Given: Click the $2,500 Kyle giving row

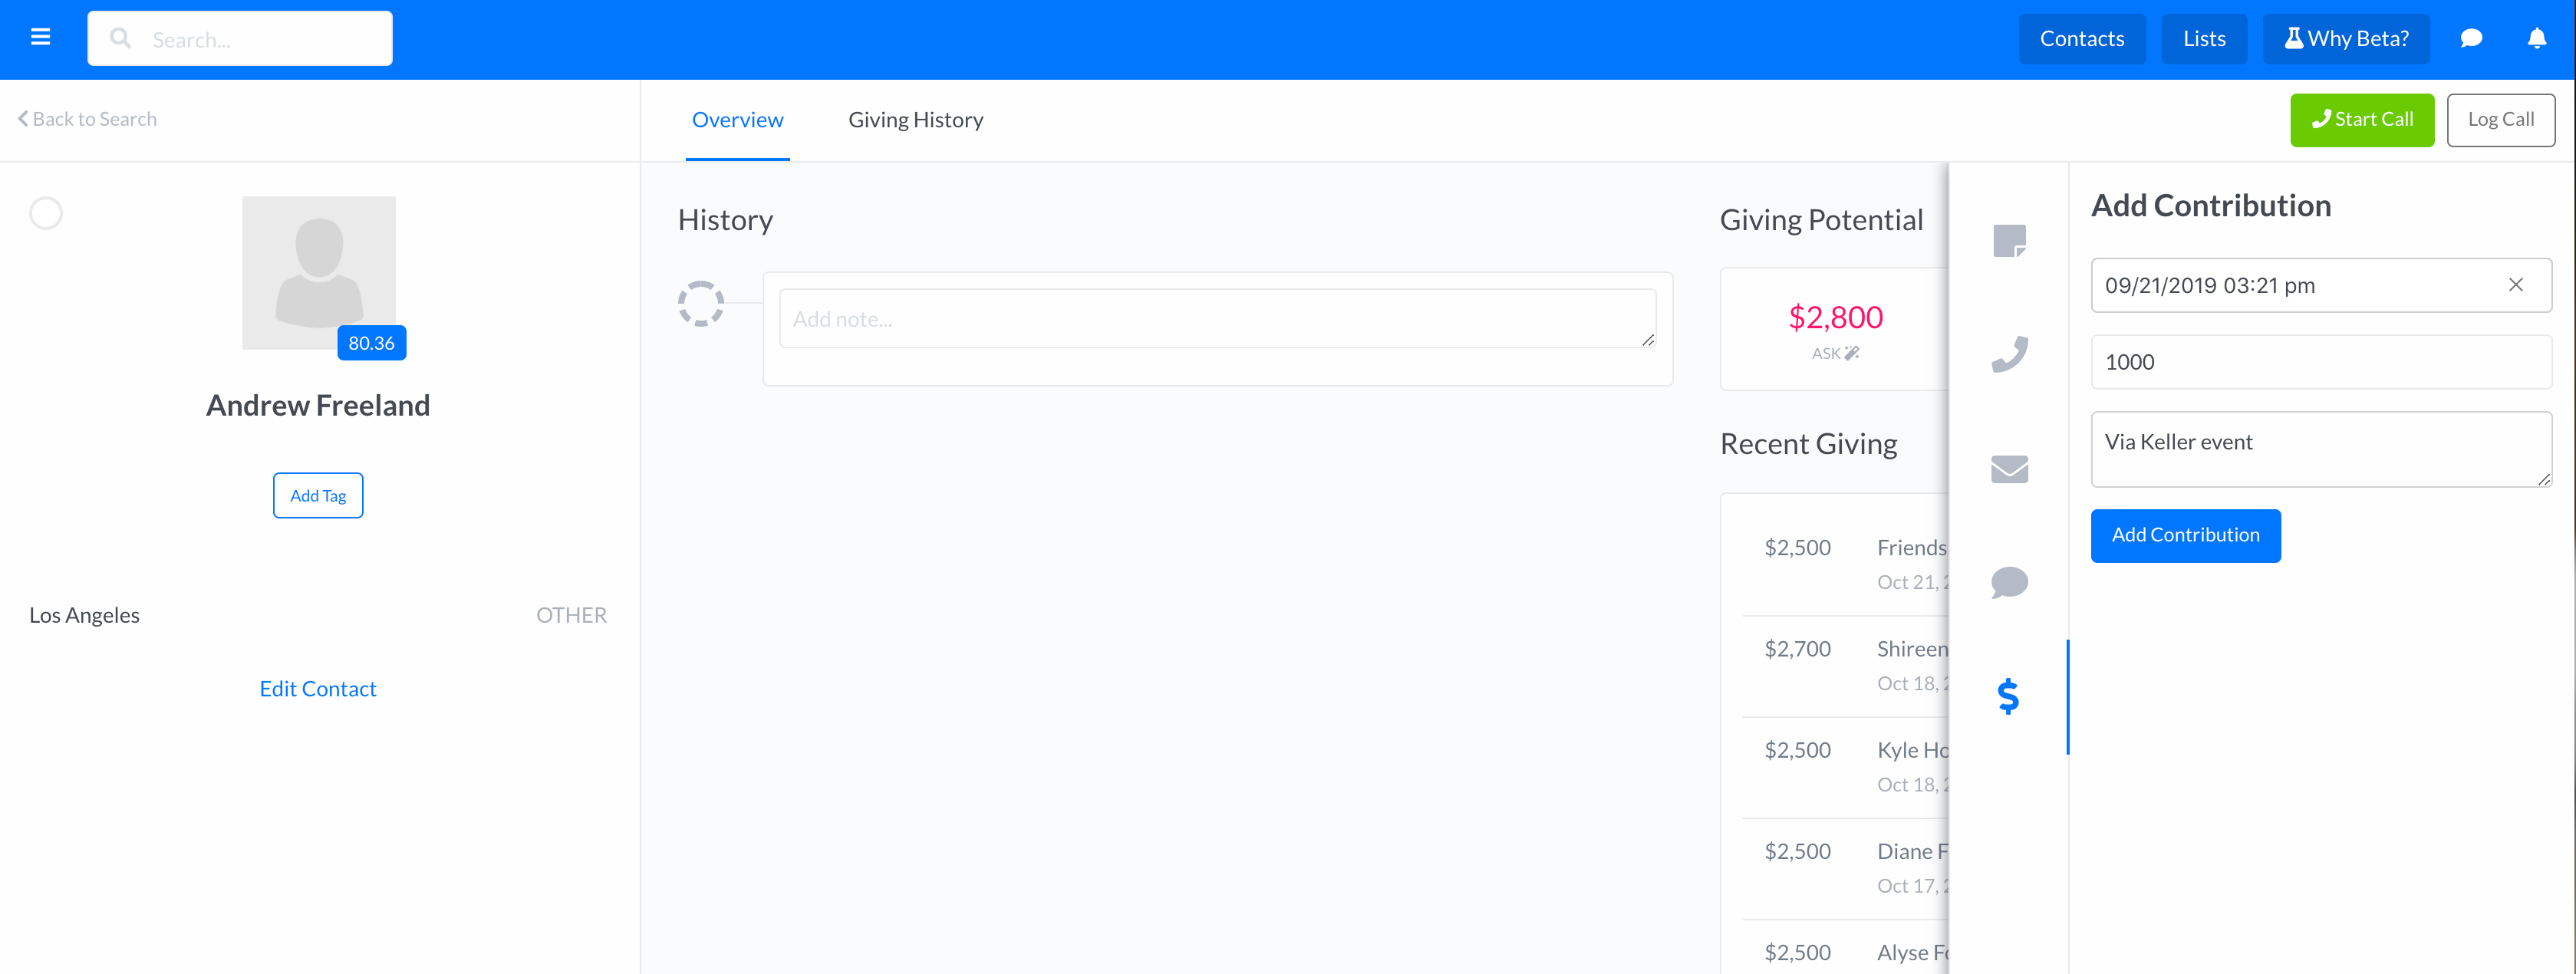Looking at the screenshot, I should 1845,767.
